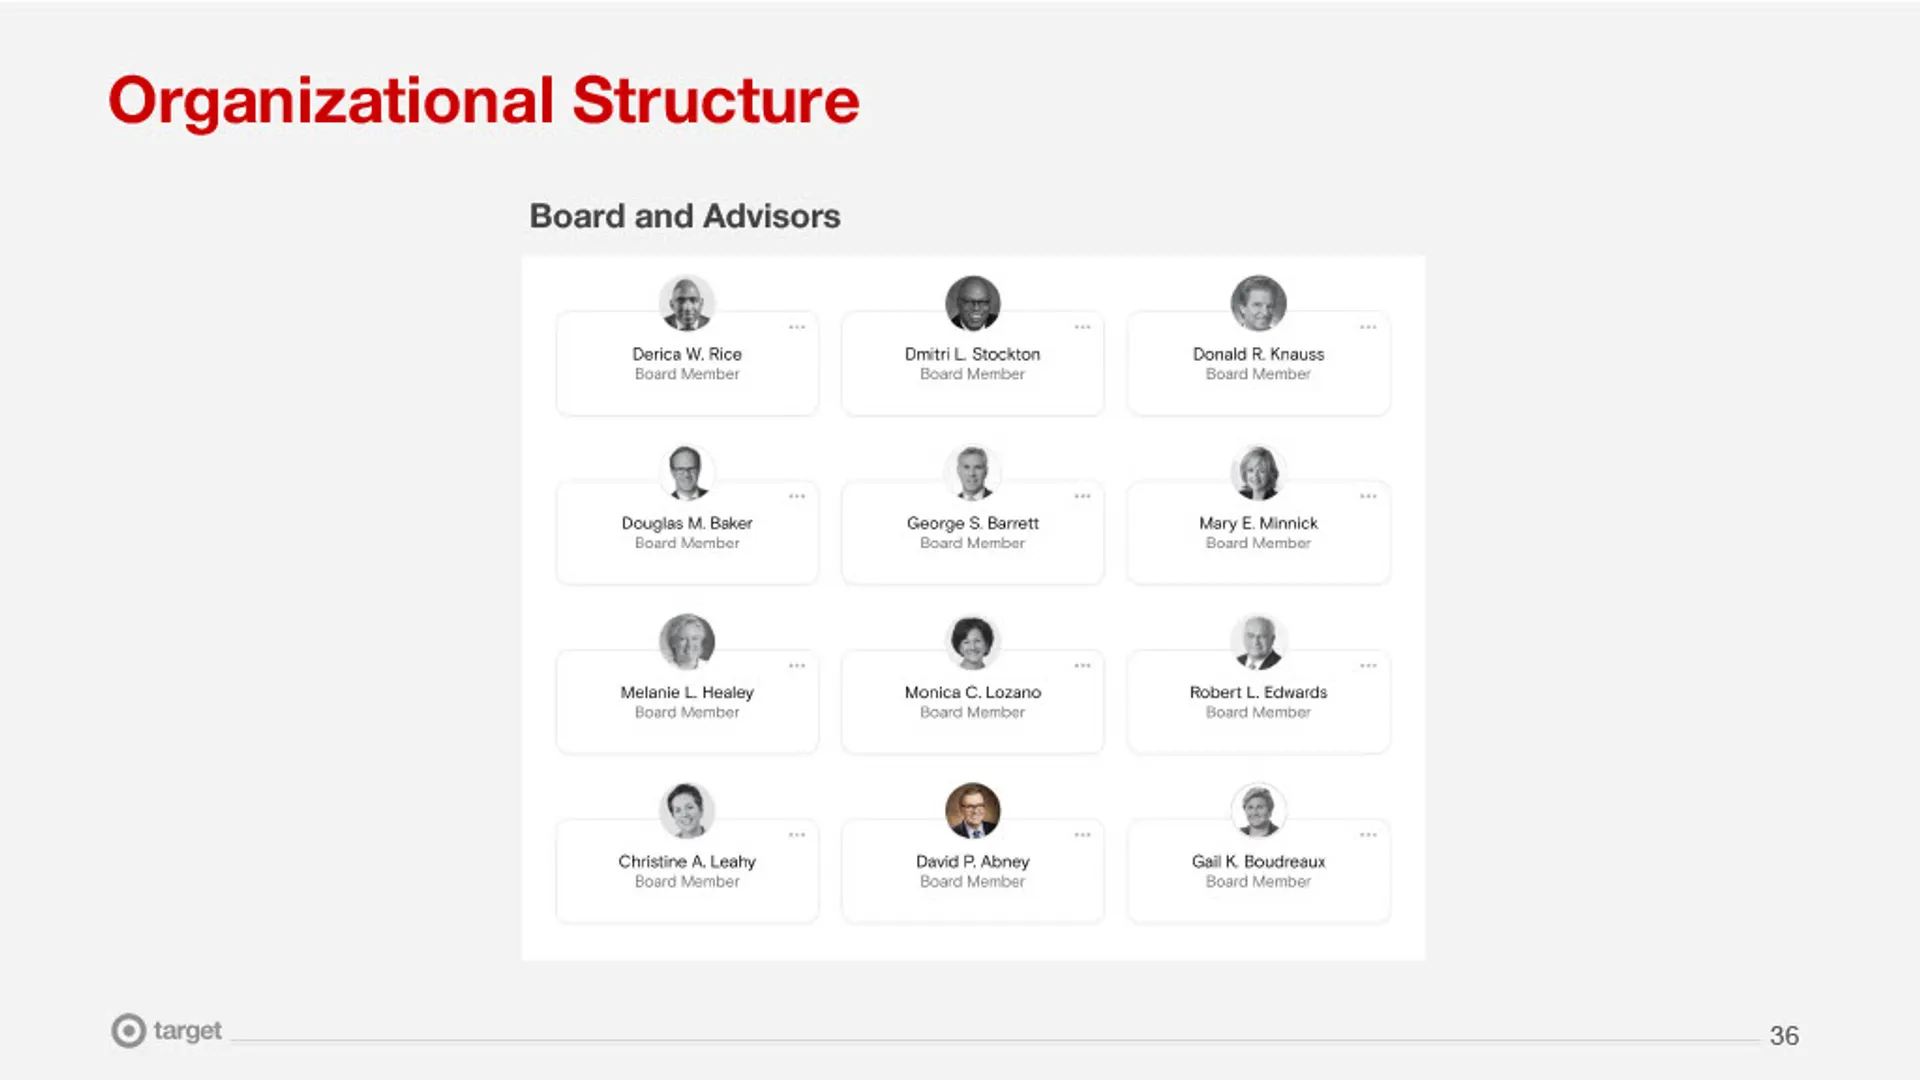Click ellipsis on George S. Barrett card

pos(1082,496)
